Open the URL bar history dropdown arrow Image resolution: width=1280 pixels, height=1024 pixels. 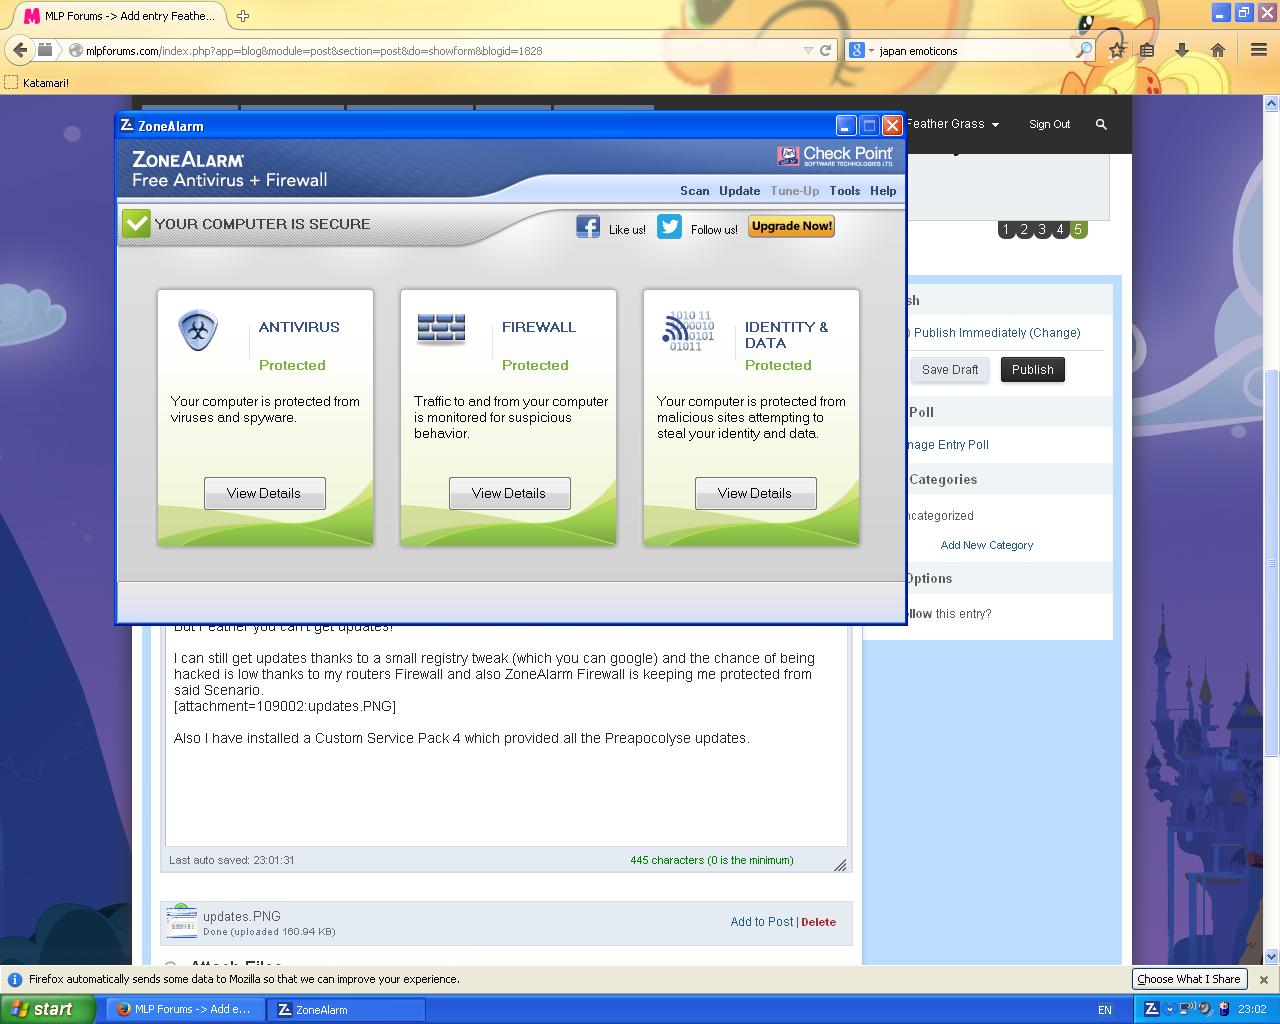point(808,50)
